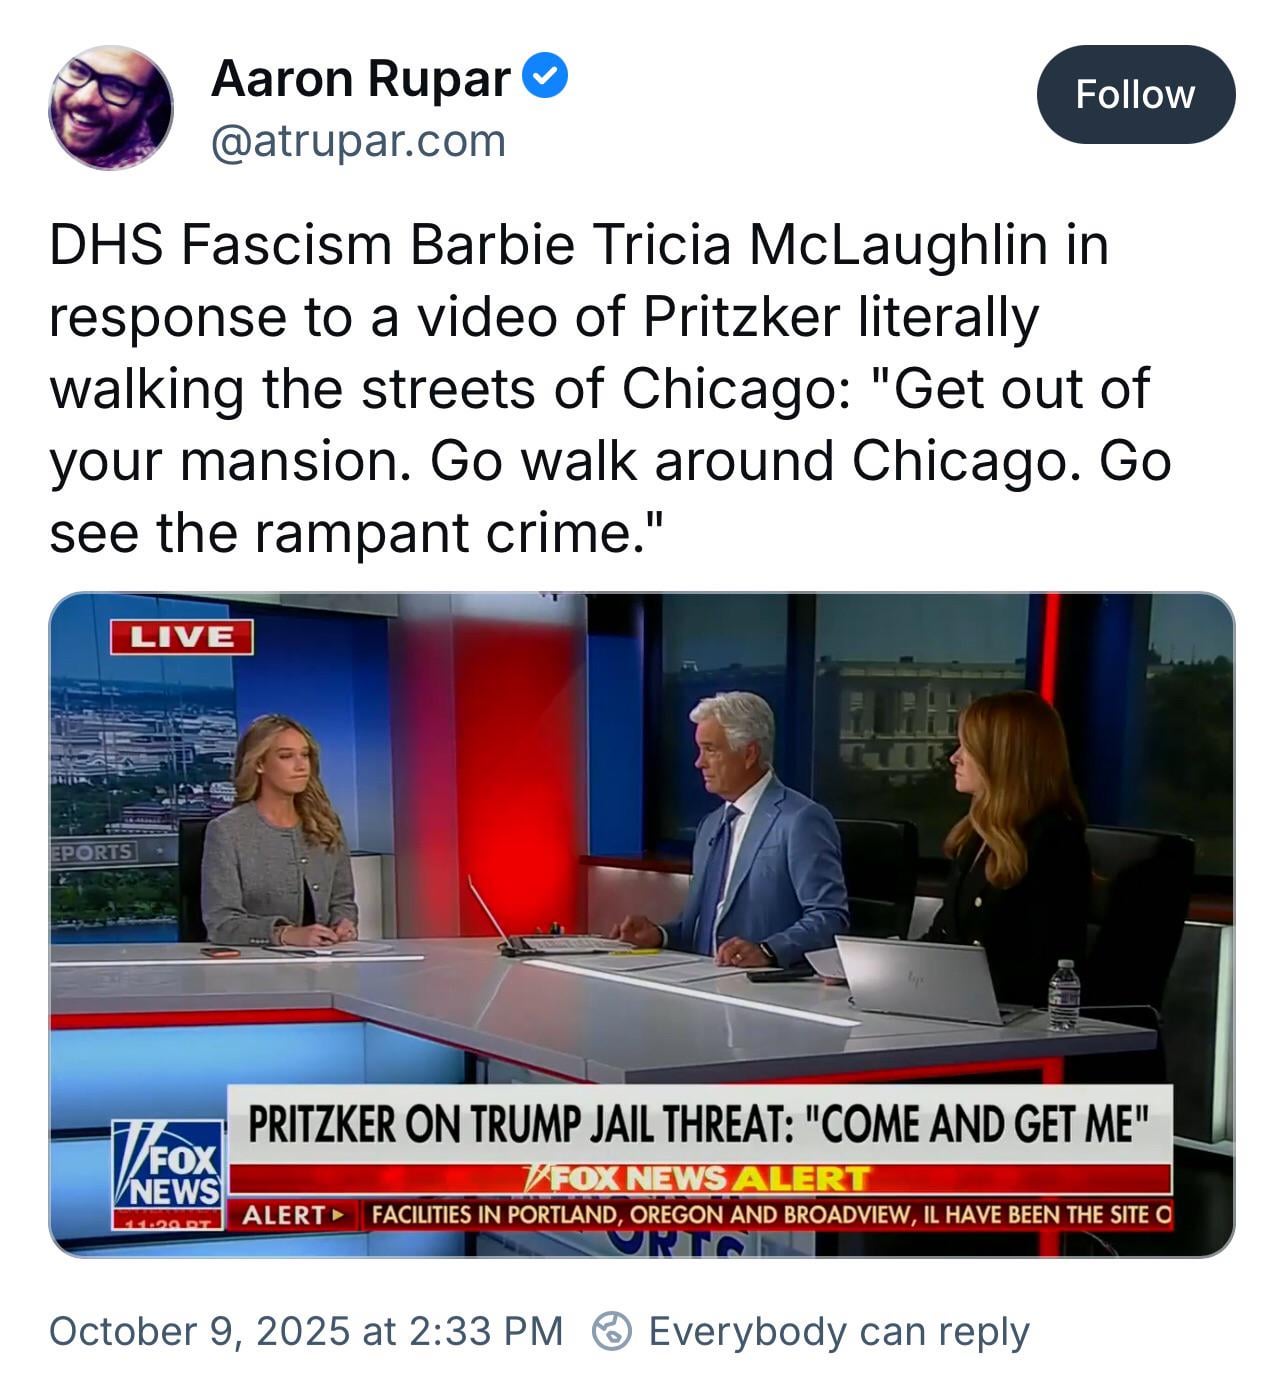The height and width of the screenshot is (1386, 1284).
Task: Play the embedded Fox News video
Action: 642,925
